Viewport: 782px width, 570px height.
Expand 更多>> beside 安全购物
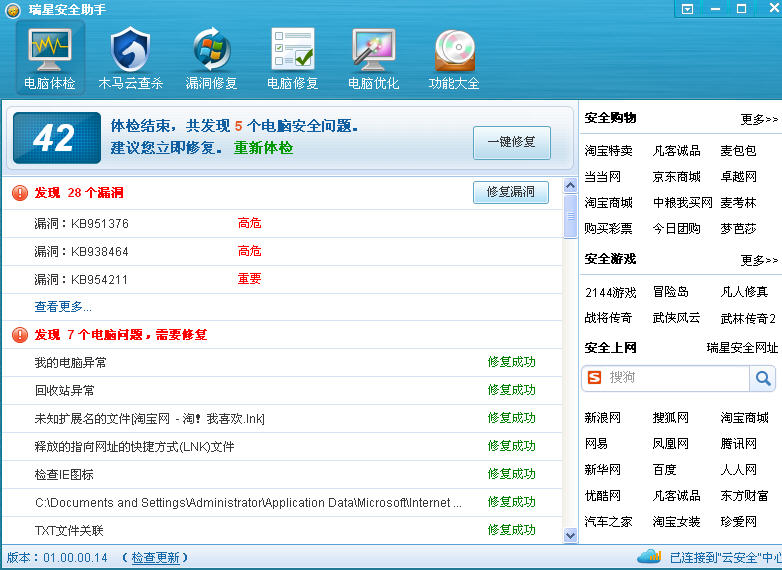(x=758, y=119)
